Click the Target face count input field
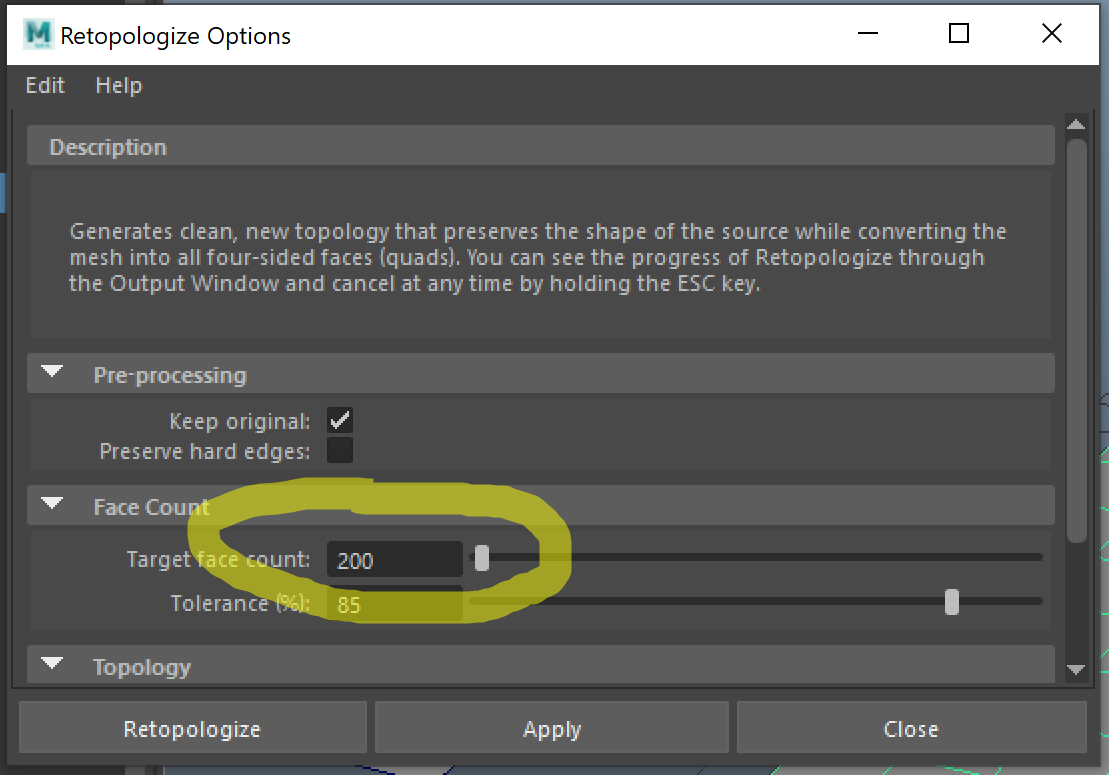 (394, 559)
